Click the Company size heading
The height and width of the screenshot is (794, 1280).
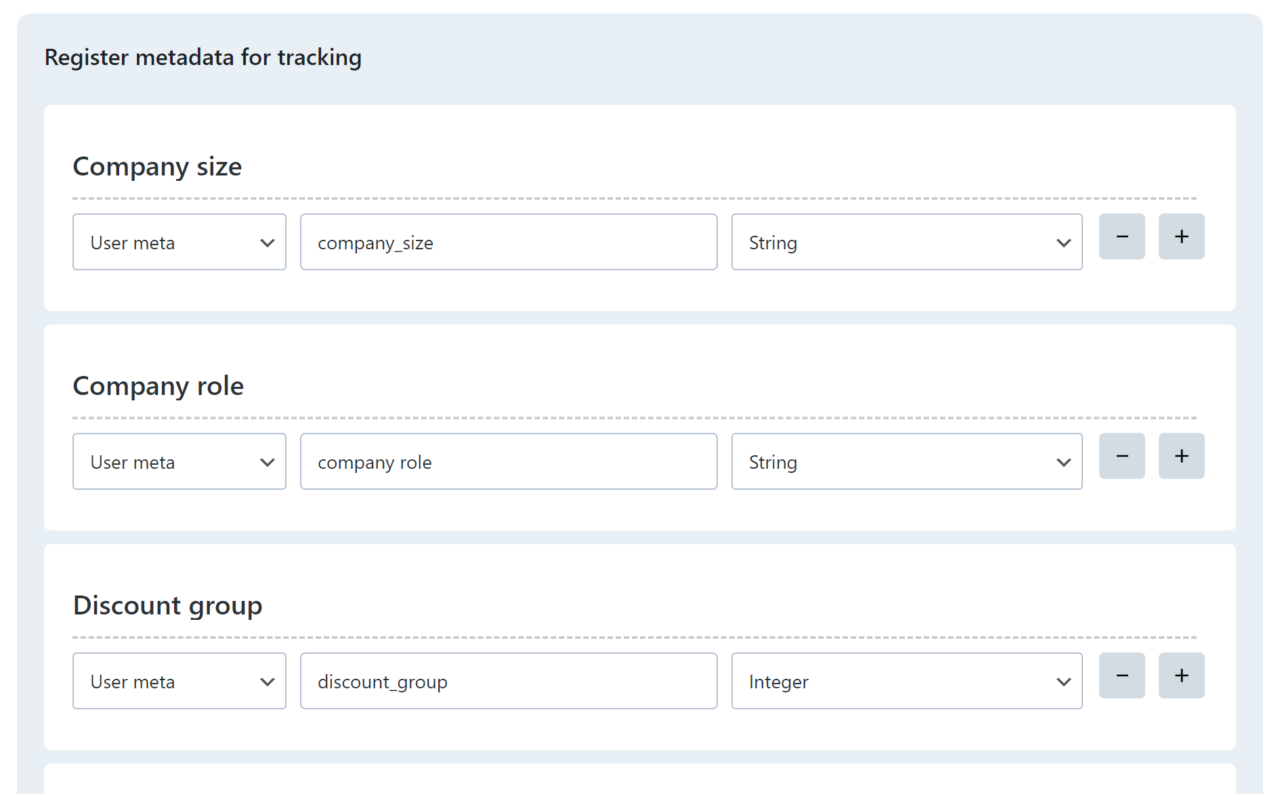click(x=157, y=166)
